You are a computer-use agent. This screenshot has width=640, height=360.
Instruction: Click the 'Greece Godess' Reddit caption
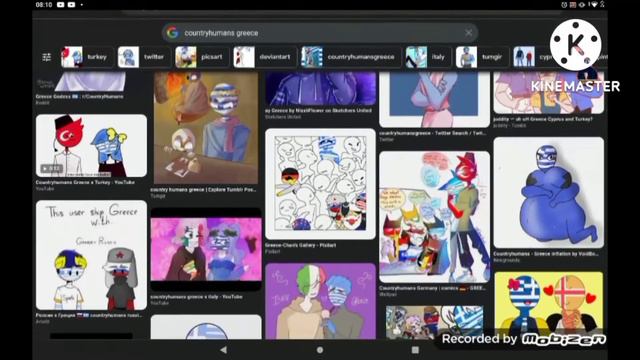click(80, 97)
